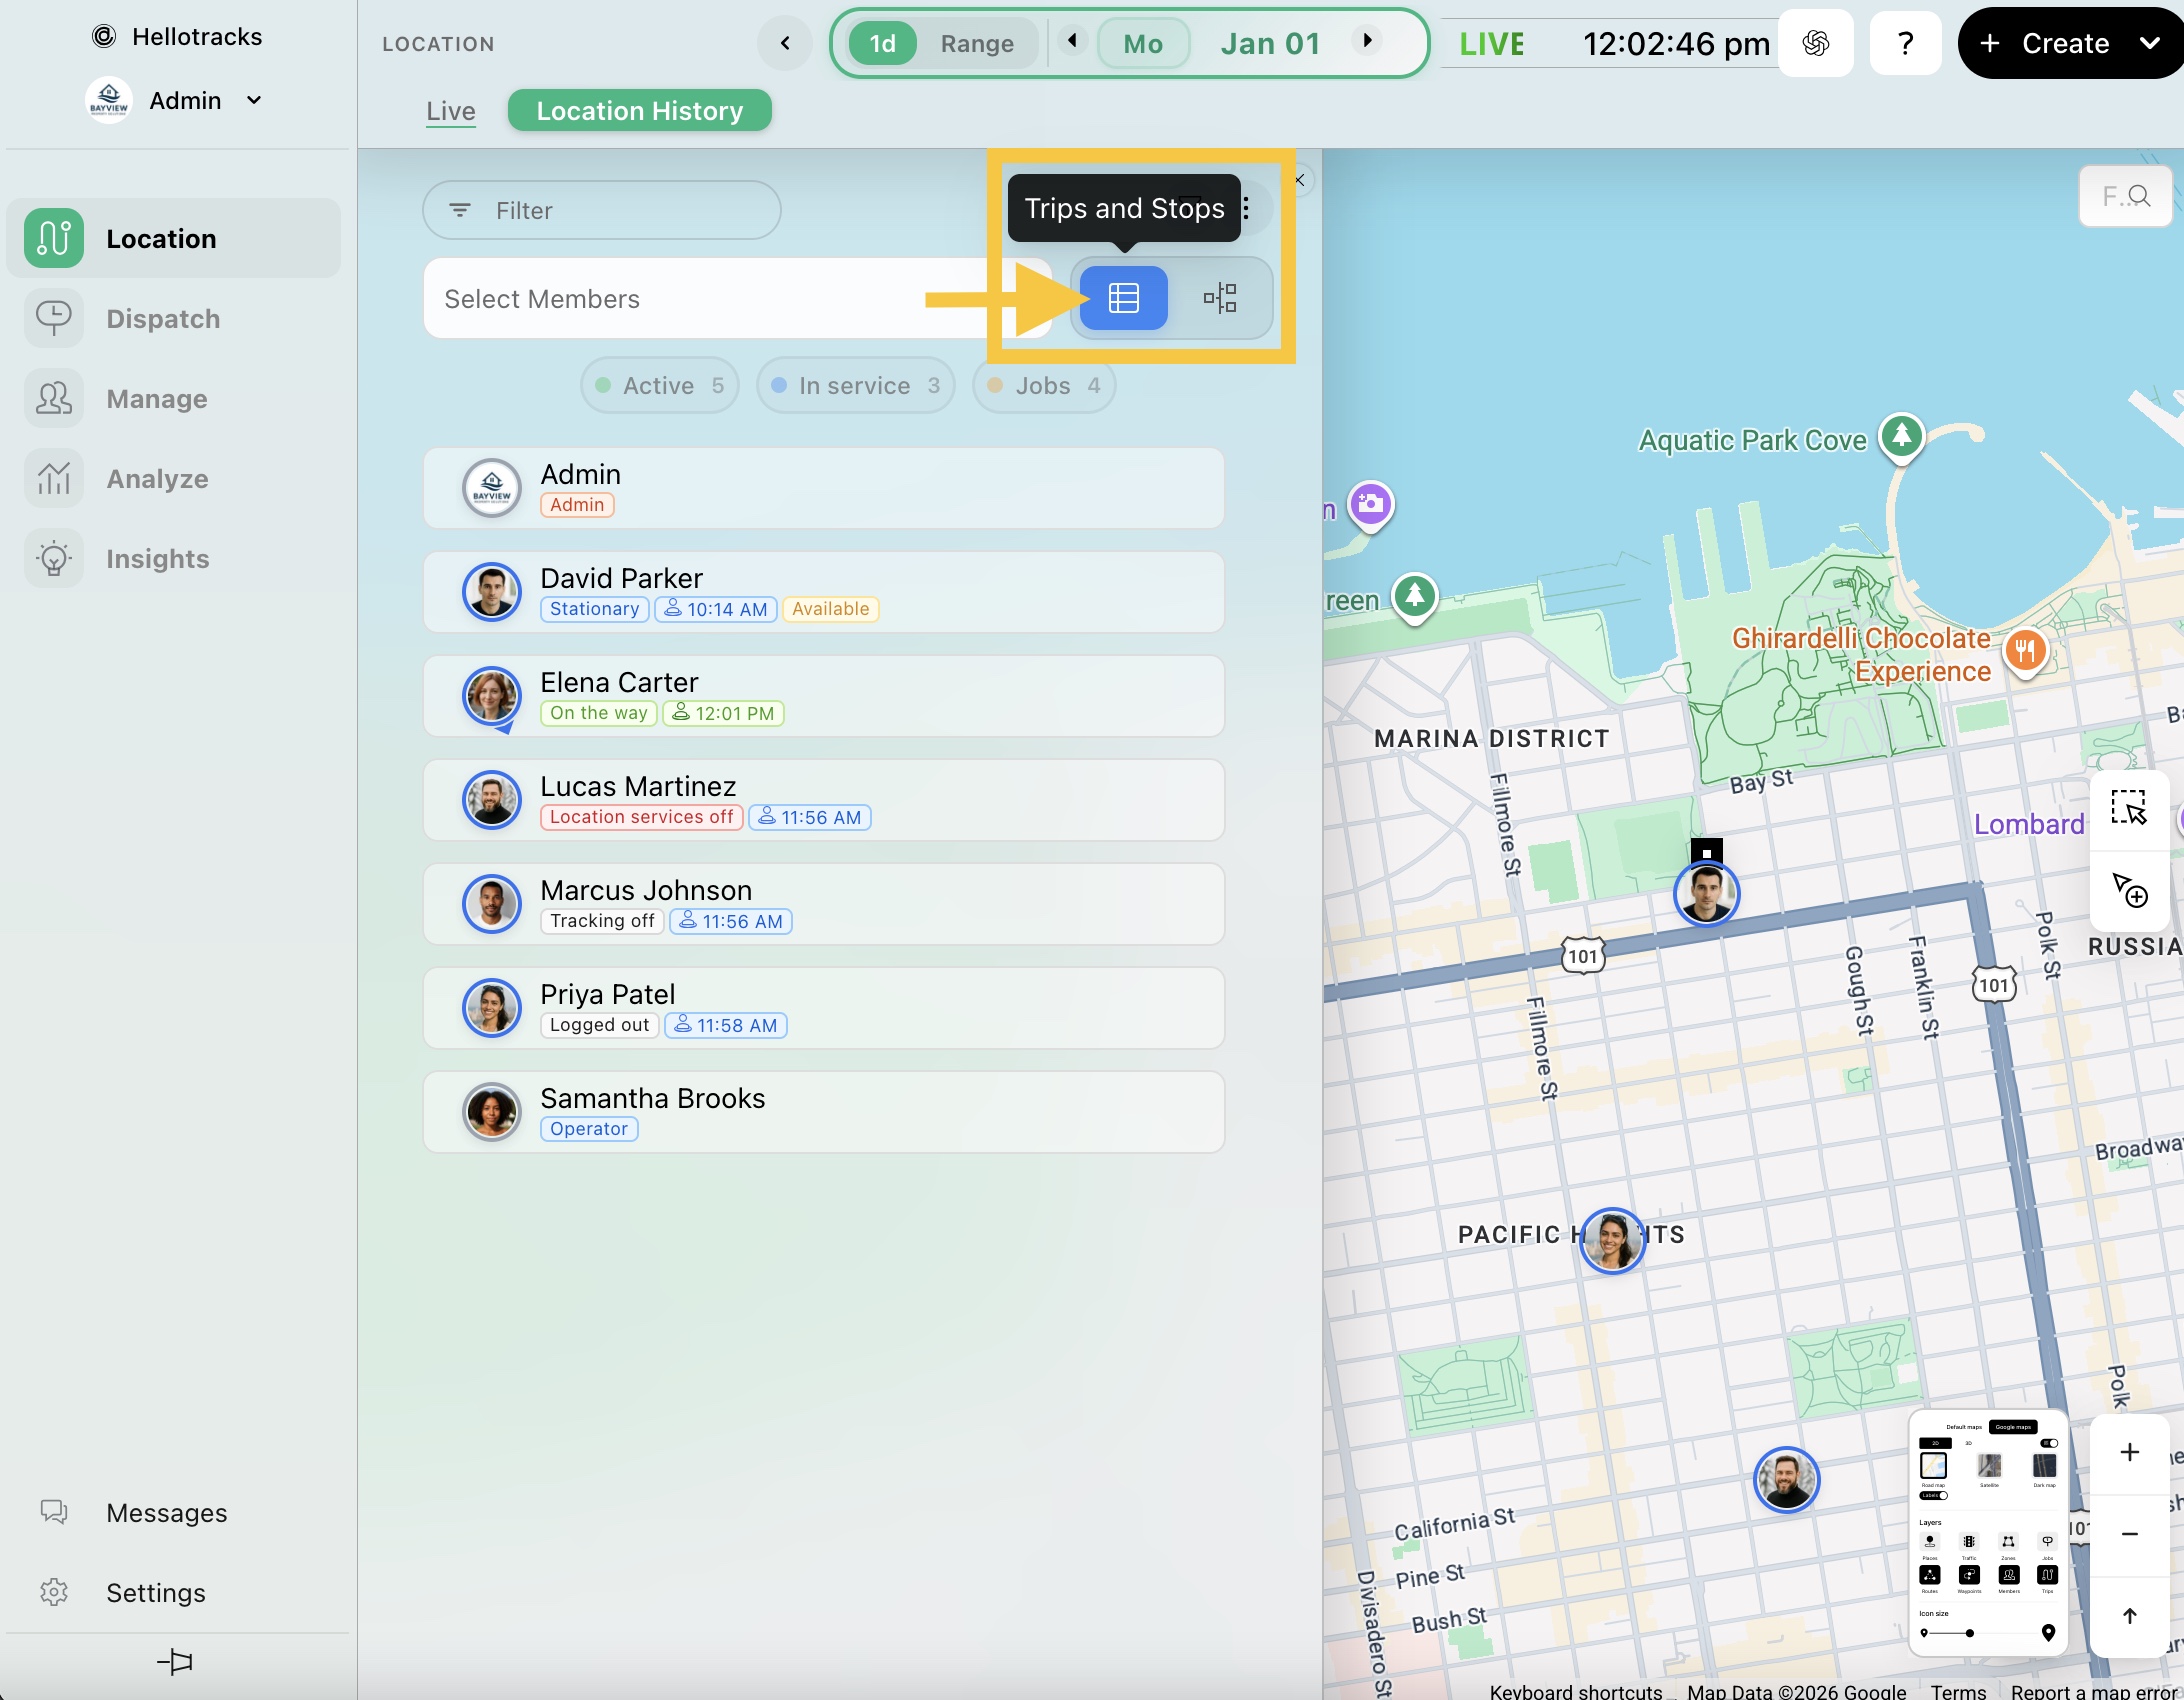The height and width of the screenshot is (1700, 2184).
Task: Open the AI assistant icon in header
Action: point(1815,43)
